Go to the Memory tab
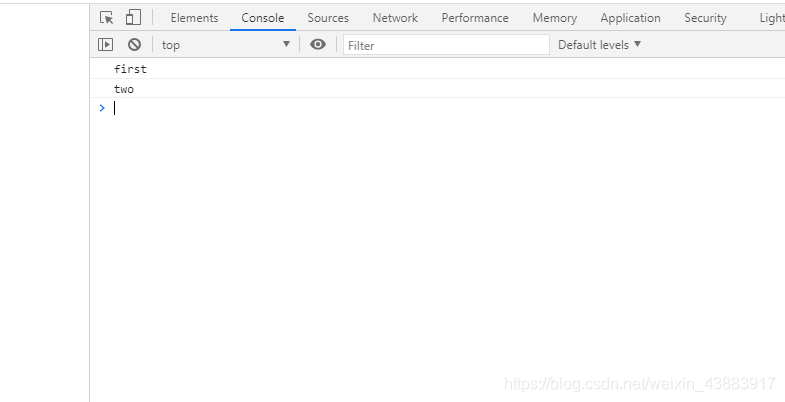The height and width of the screenshot is (402, 785). pos(555,18)
